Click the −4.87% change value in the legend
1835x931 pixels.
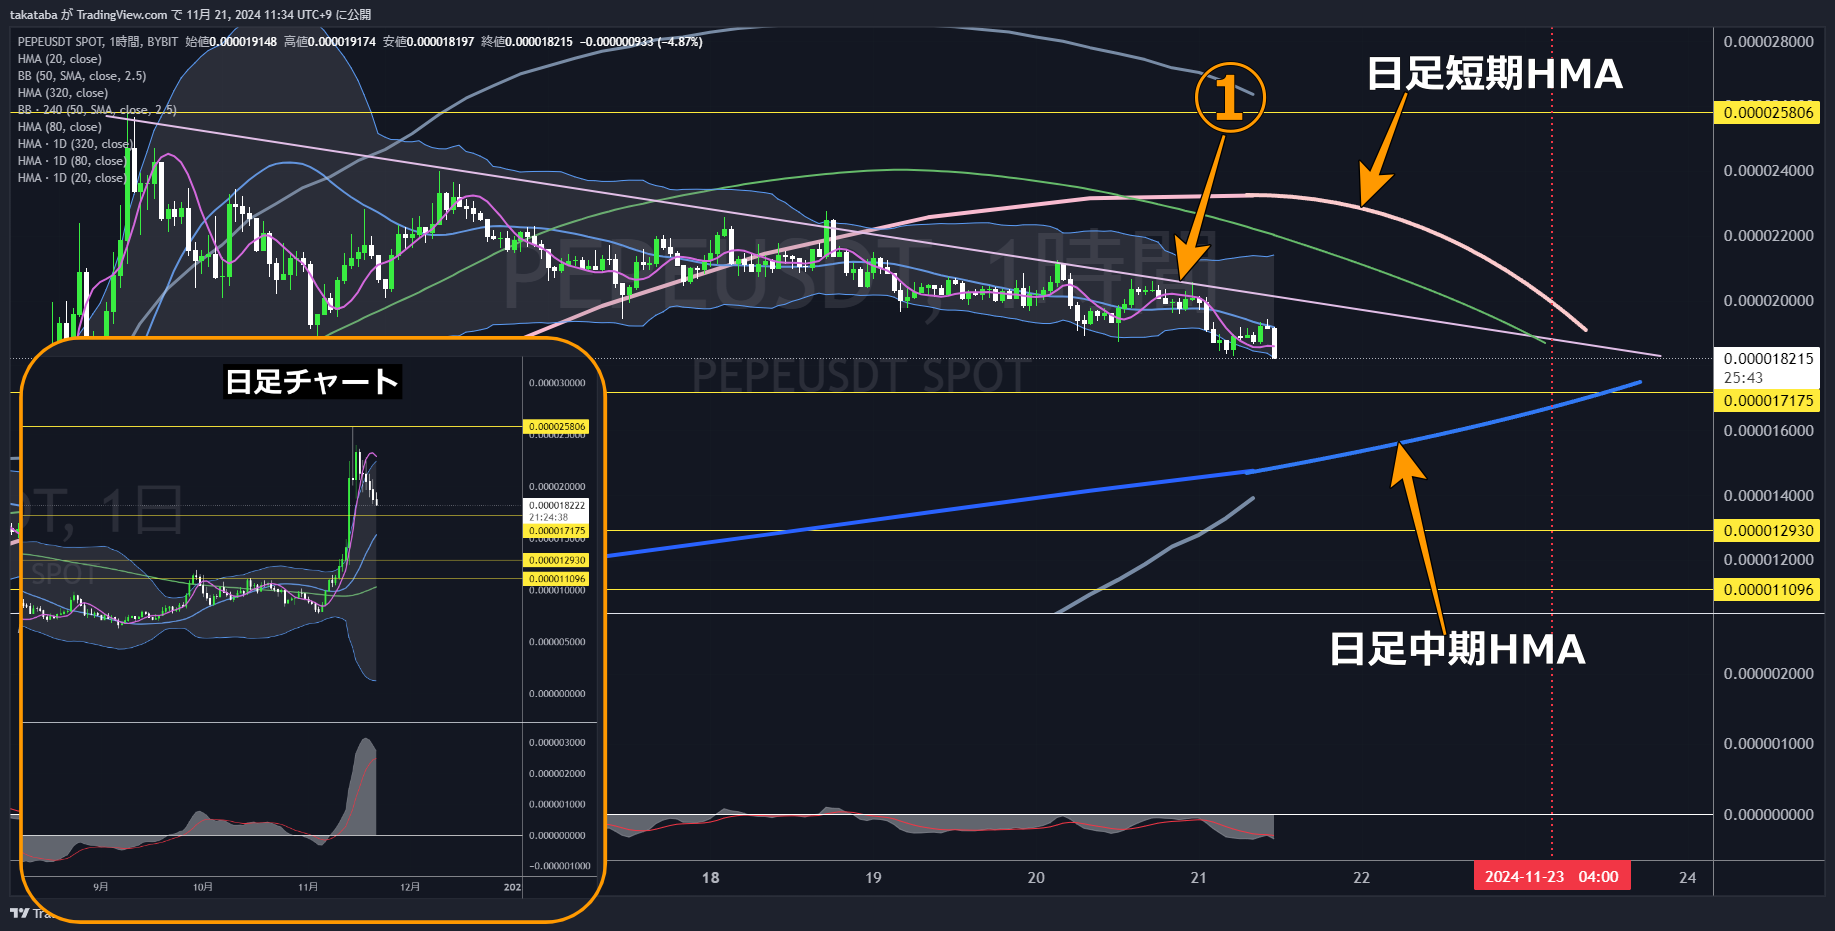click(680, 42)
